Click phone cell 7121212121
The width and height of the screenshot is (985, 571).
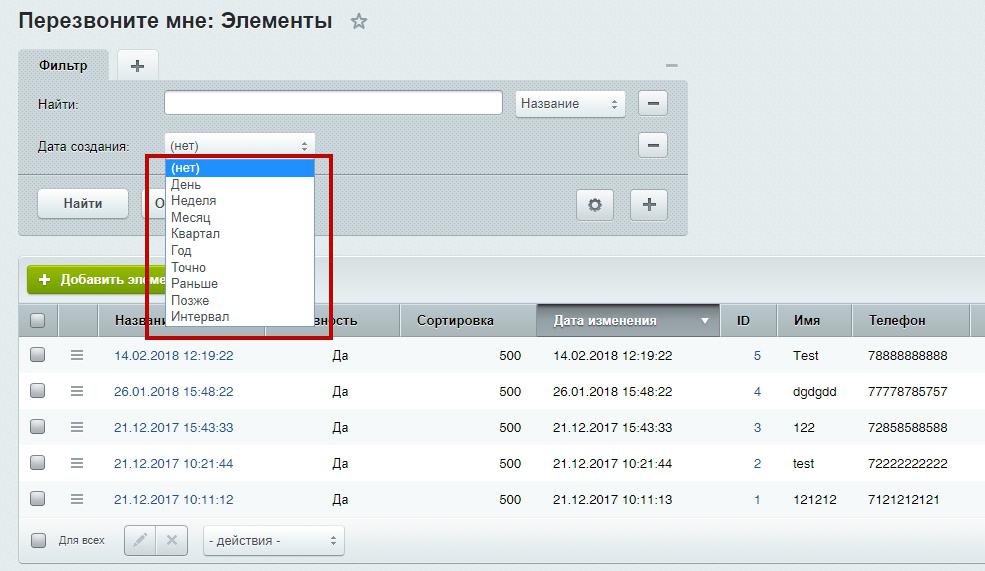click(x=903, y=499)
